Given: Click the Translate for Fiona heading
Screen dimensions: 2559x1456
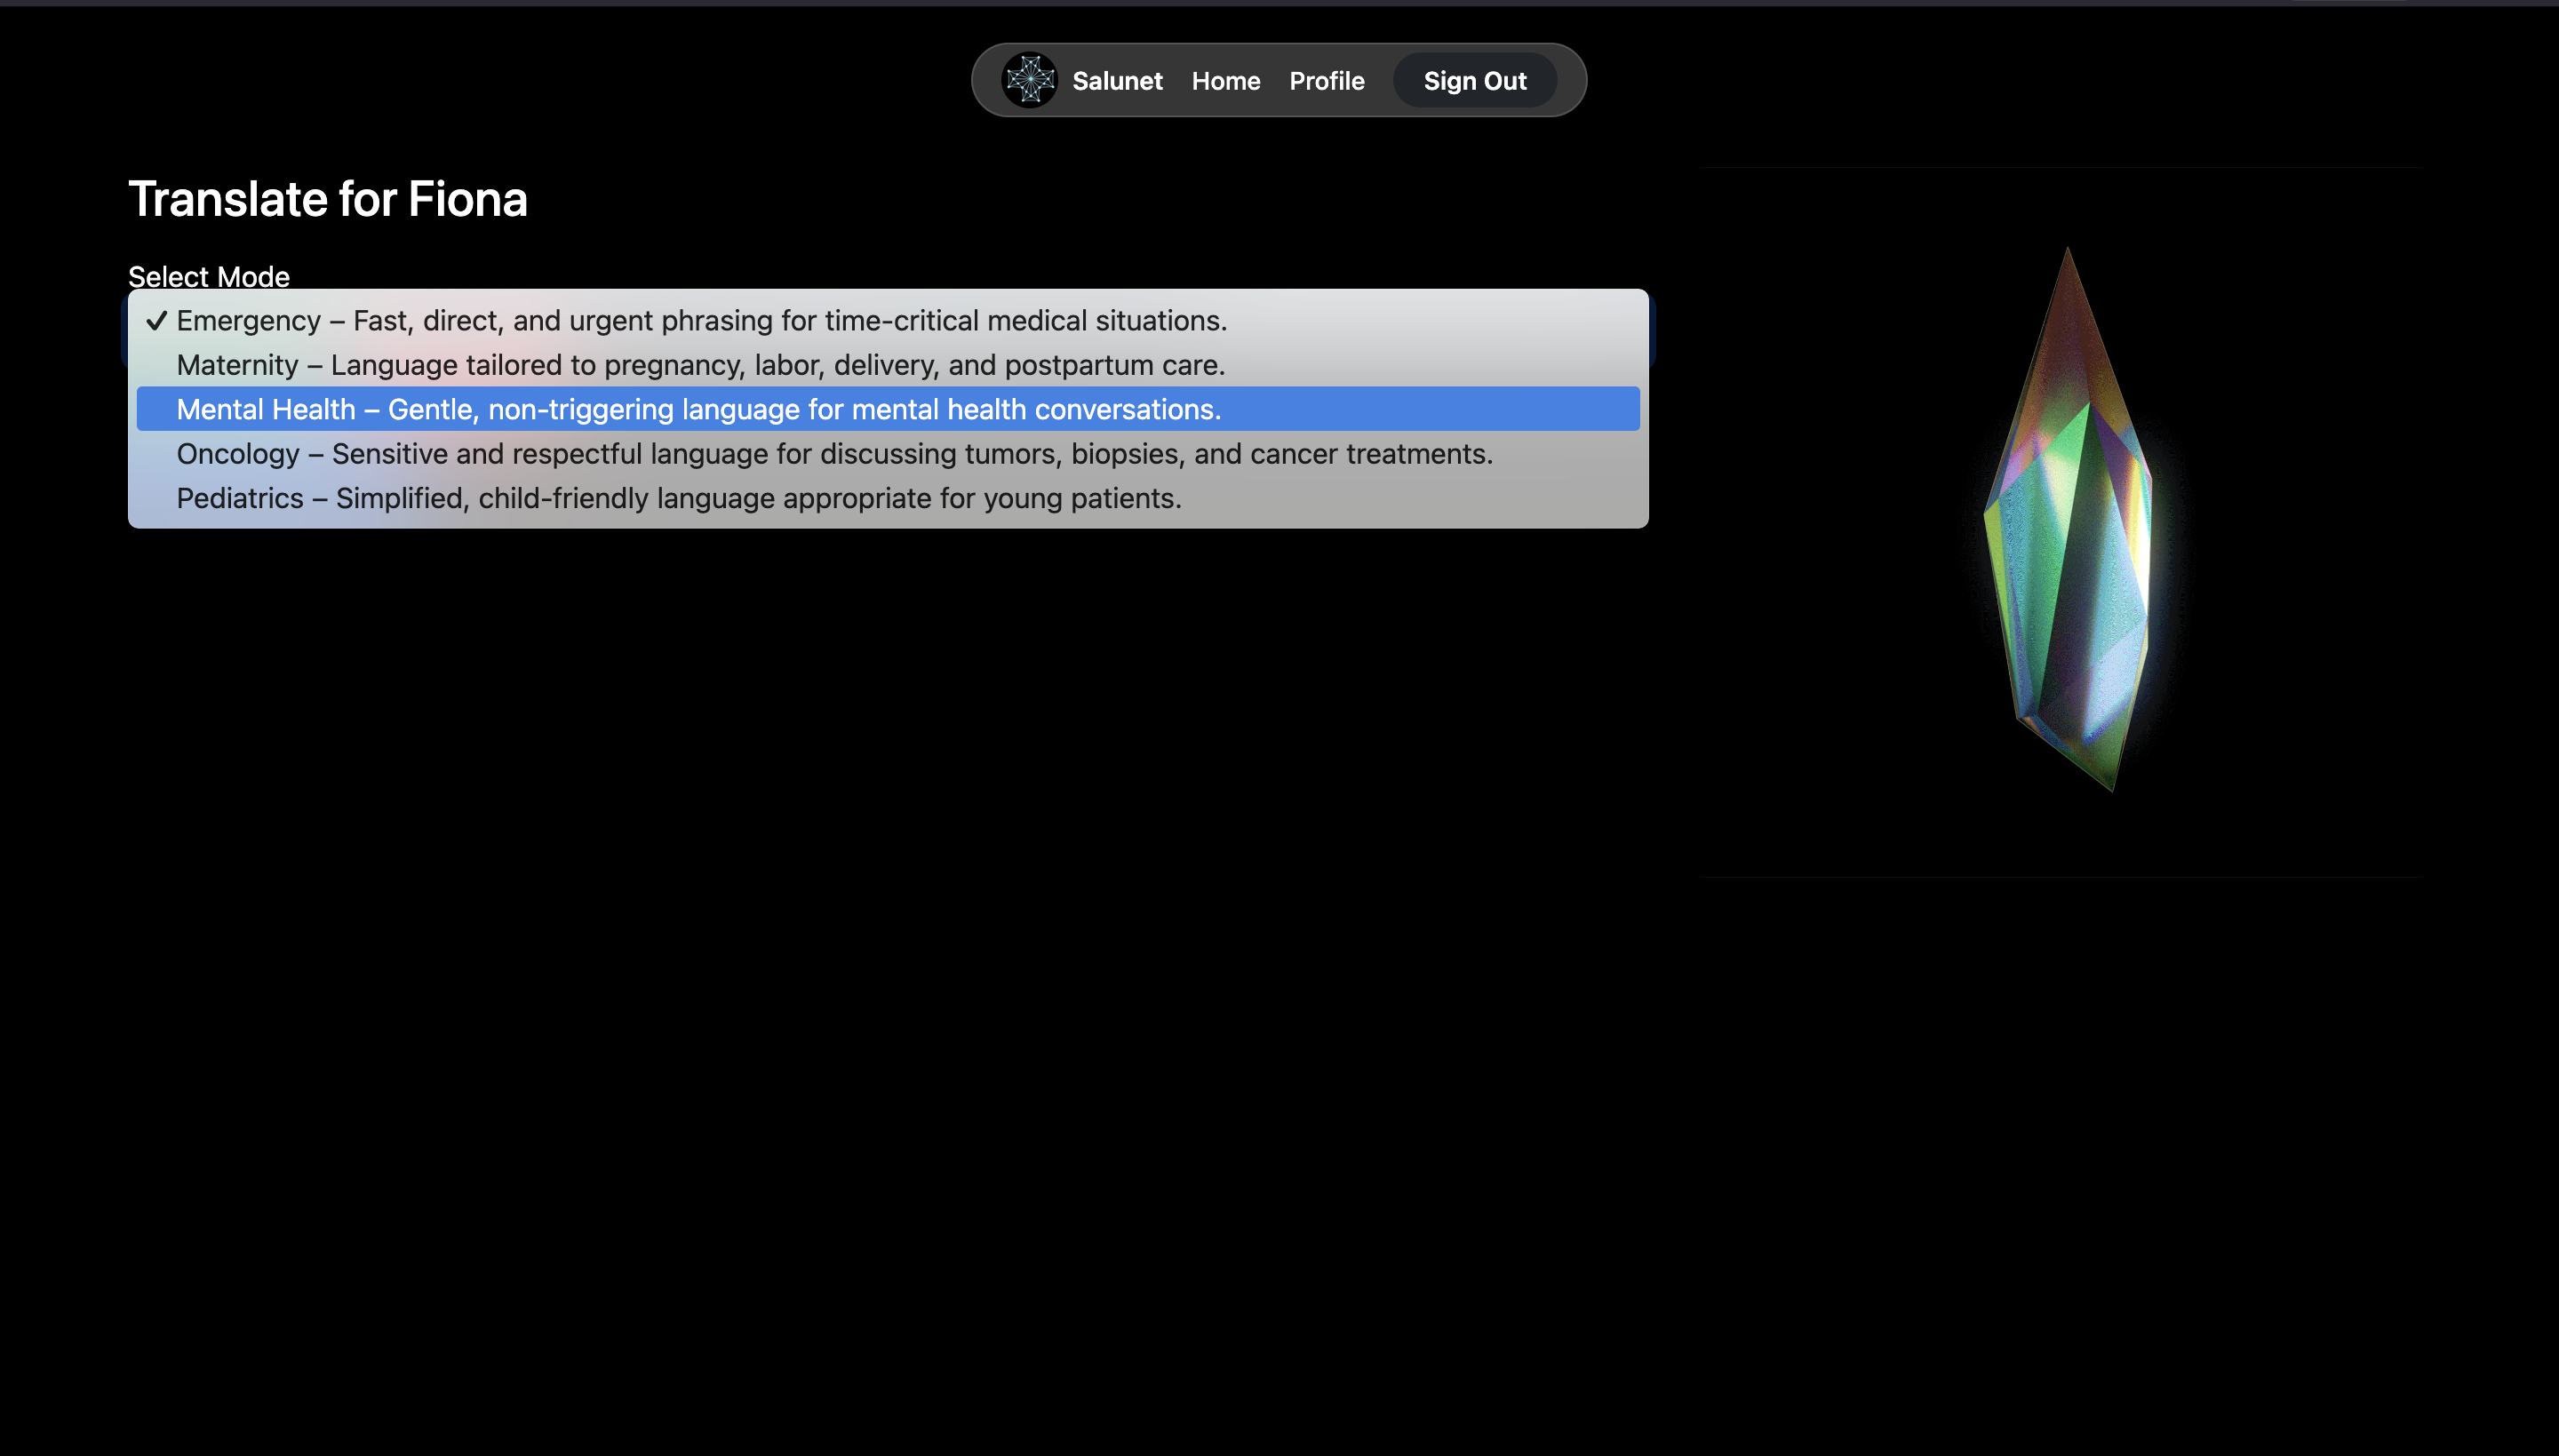Looking at the screenshot, I should (x=327, y=199).
